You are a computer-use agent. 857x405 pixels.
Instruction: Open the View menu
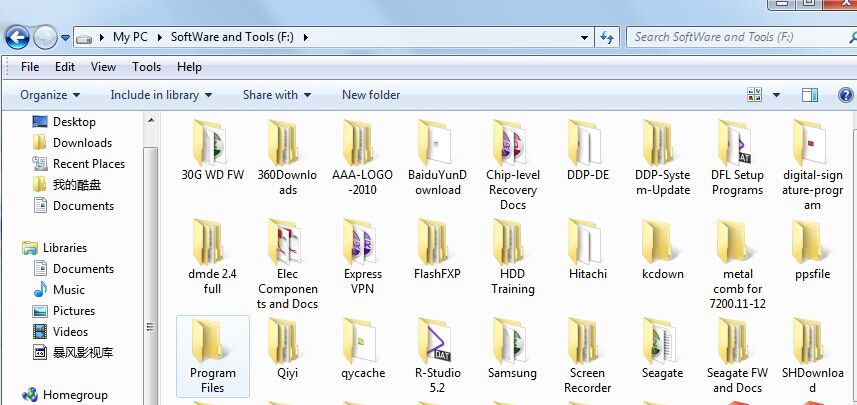coord(103,67)
